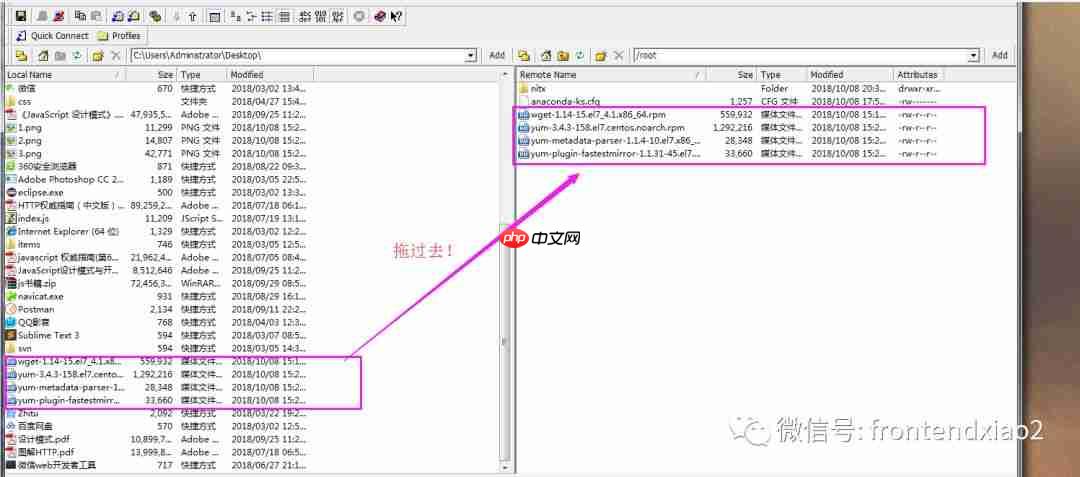The width and height of the screenshot is (1080, 477).
Task: Click the Copy toolbar icon
Action: tap(81, 16)
